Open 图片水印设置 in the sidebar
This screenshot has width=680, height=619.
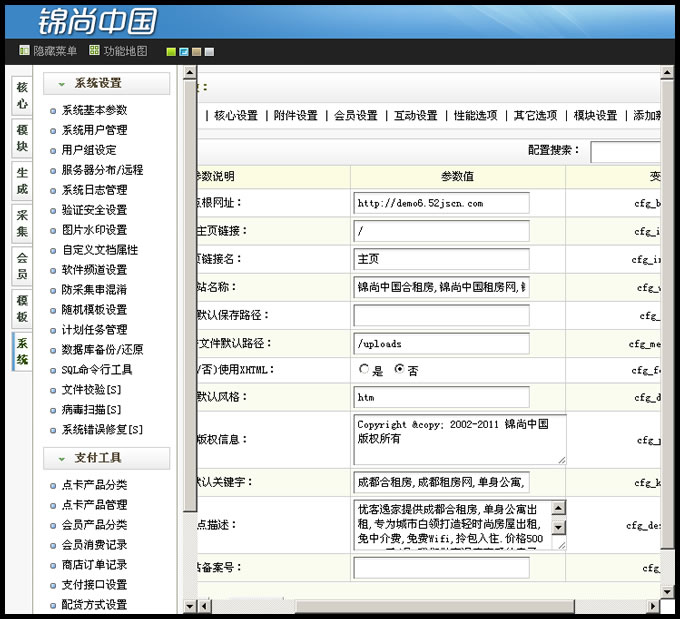click(x=94, y=230)
